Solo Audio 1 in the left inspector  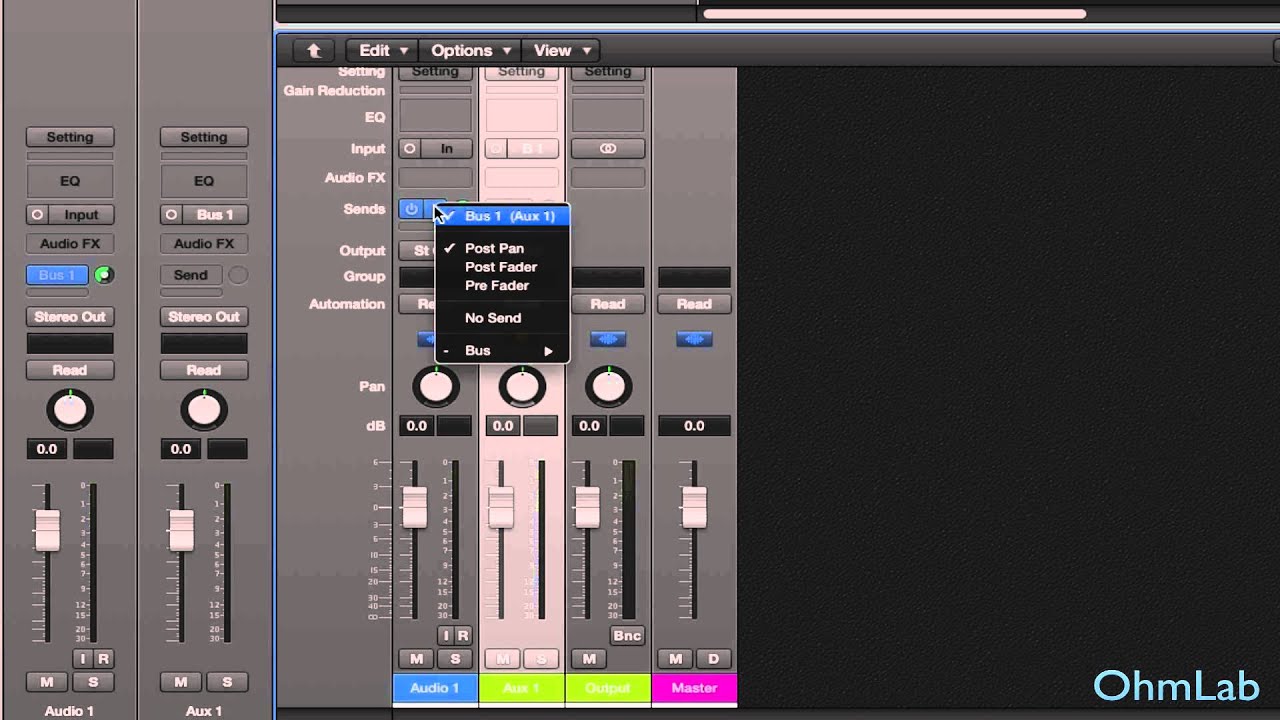click(x=93, y=682)
